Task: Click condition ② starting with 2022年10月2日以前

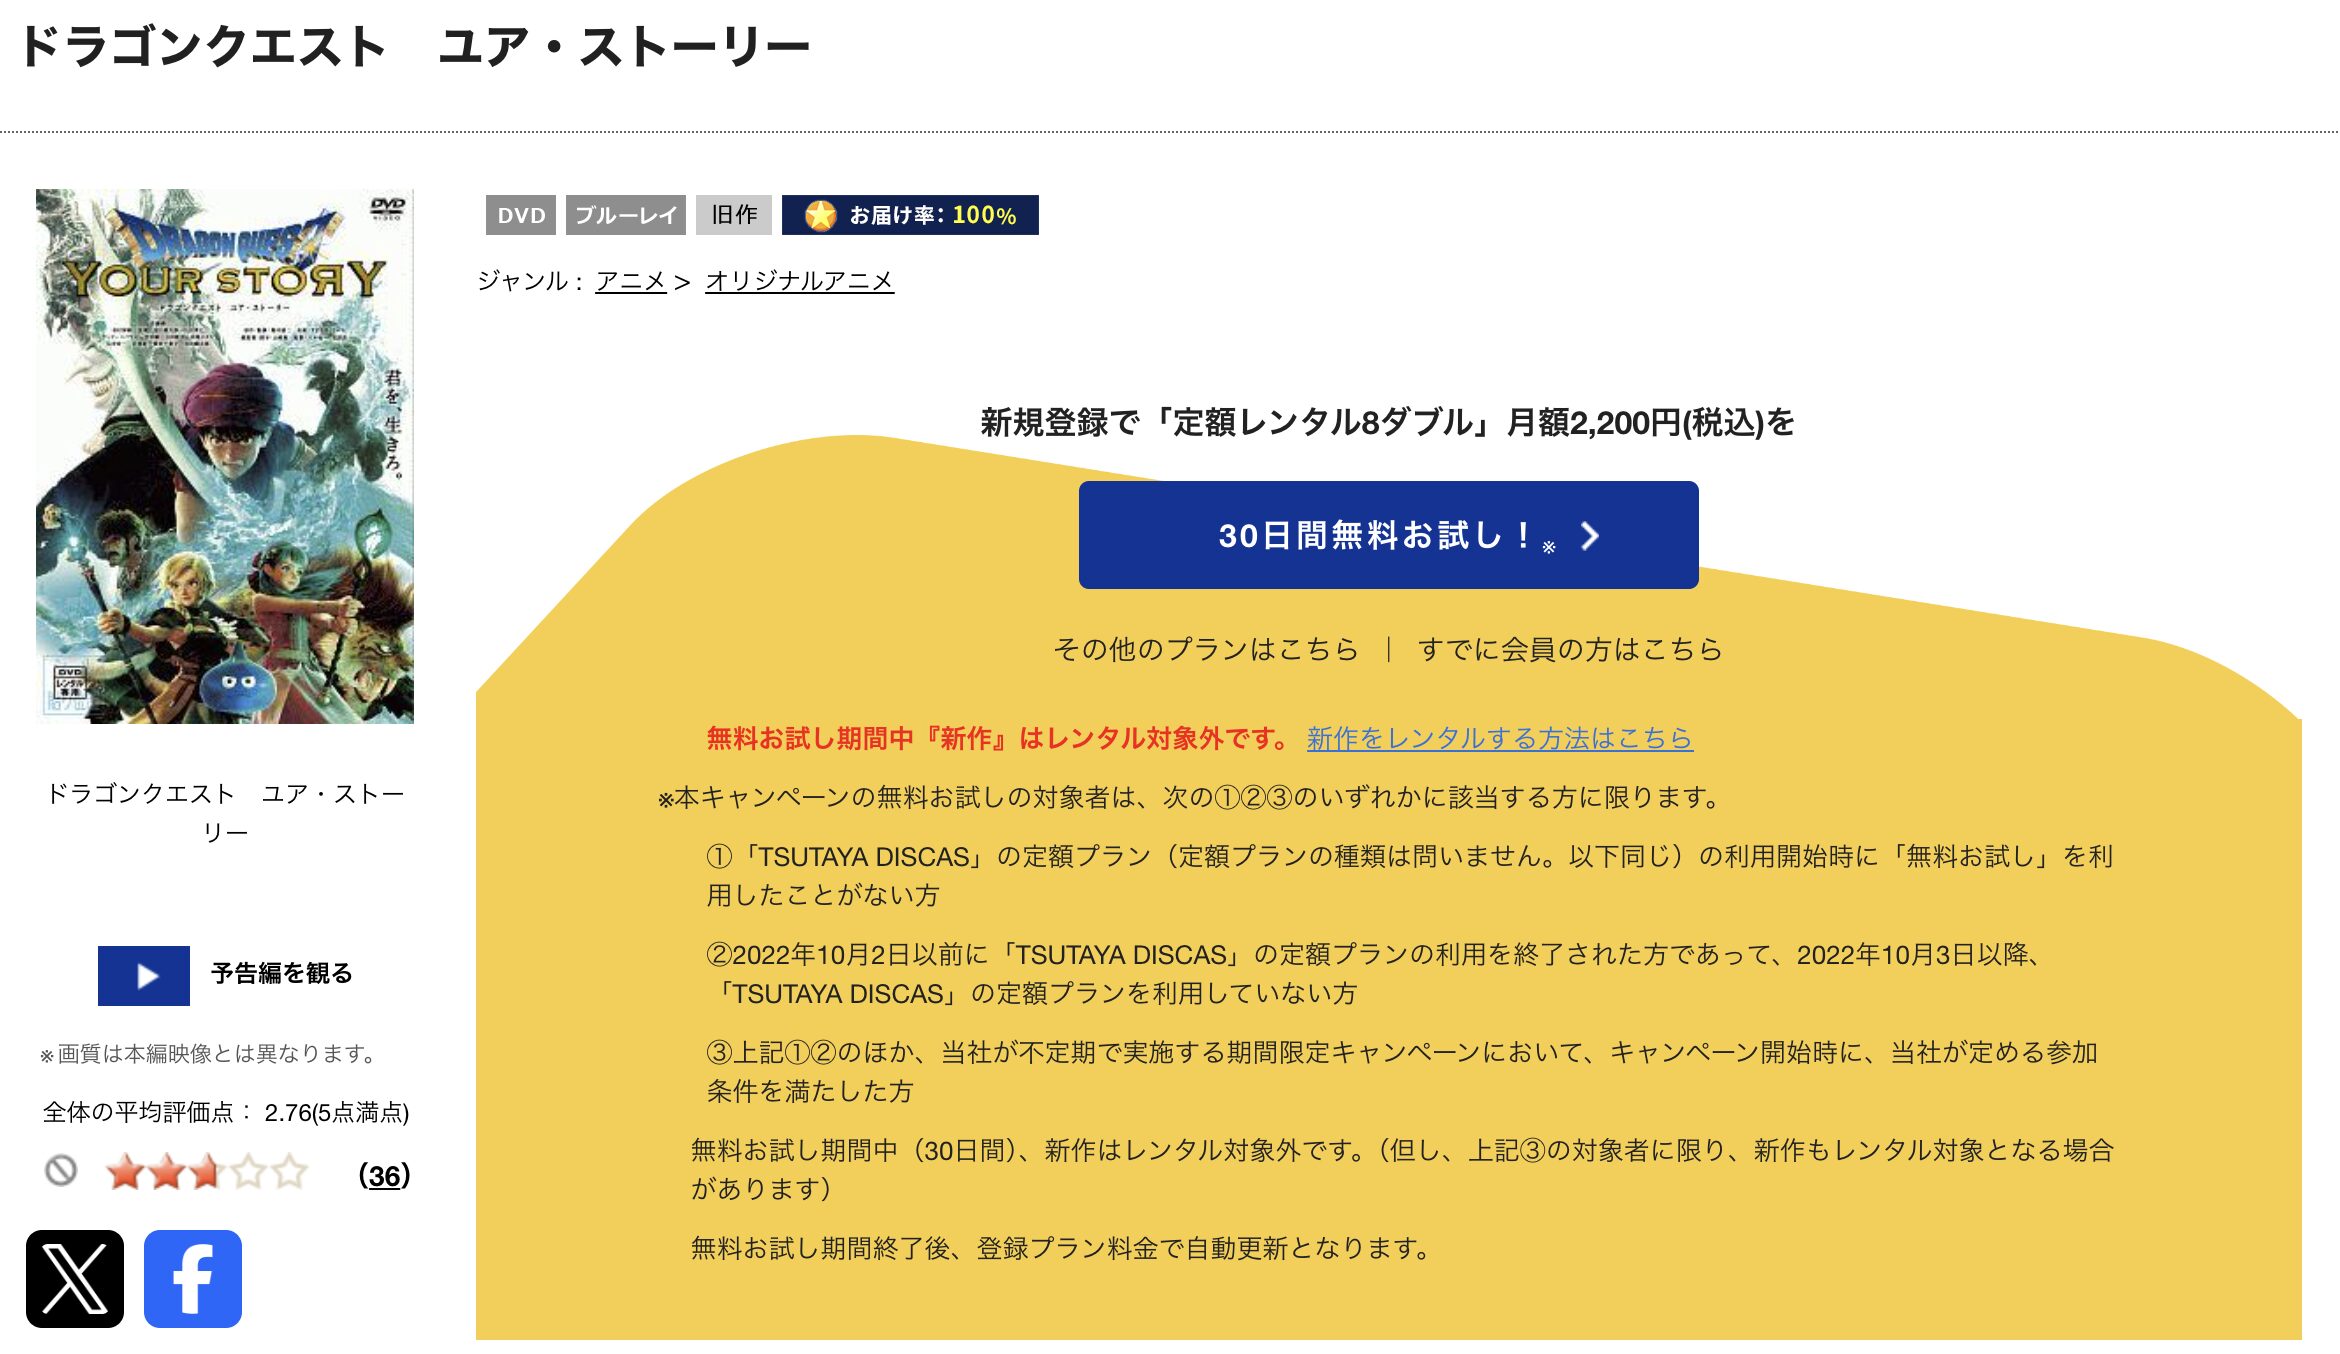Action: click(x=1375, y=973)
